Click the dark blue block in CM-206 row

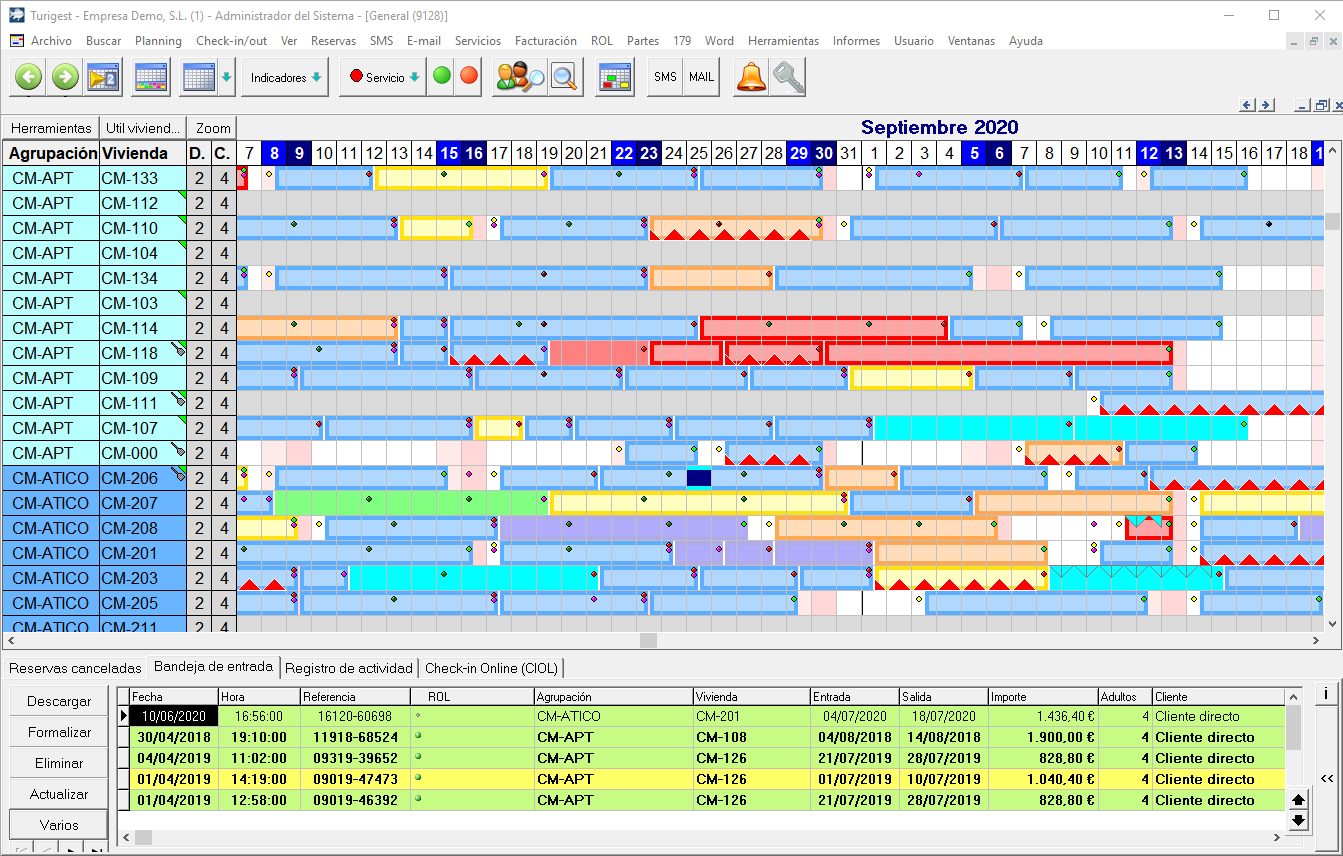(x=698, y=478)
